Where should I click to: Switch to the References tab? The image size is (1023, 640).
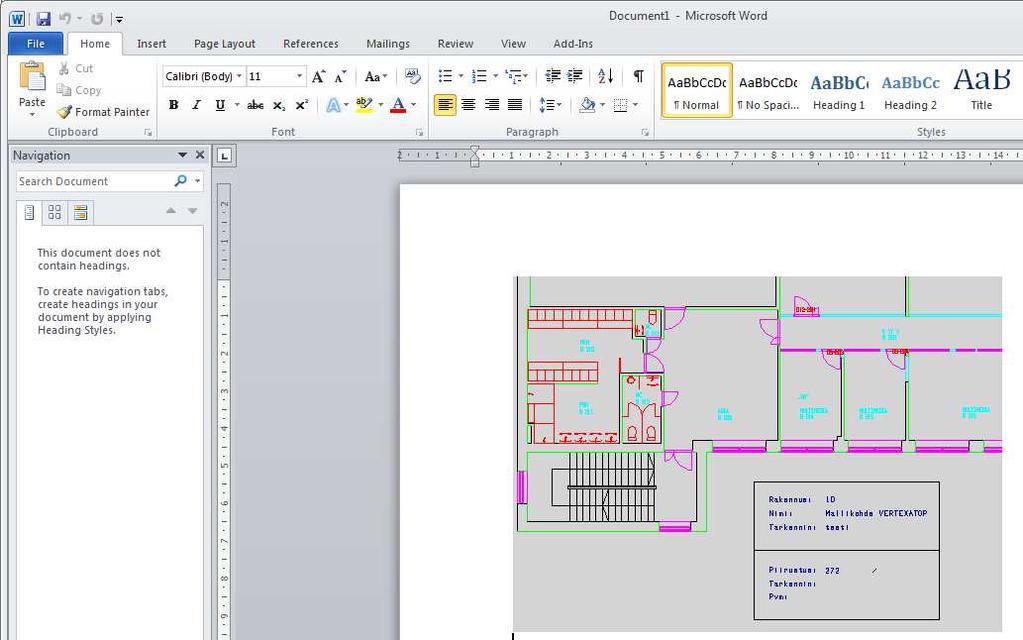[311, 44]
